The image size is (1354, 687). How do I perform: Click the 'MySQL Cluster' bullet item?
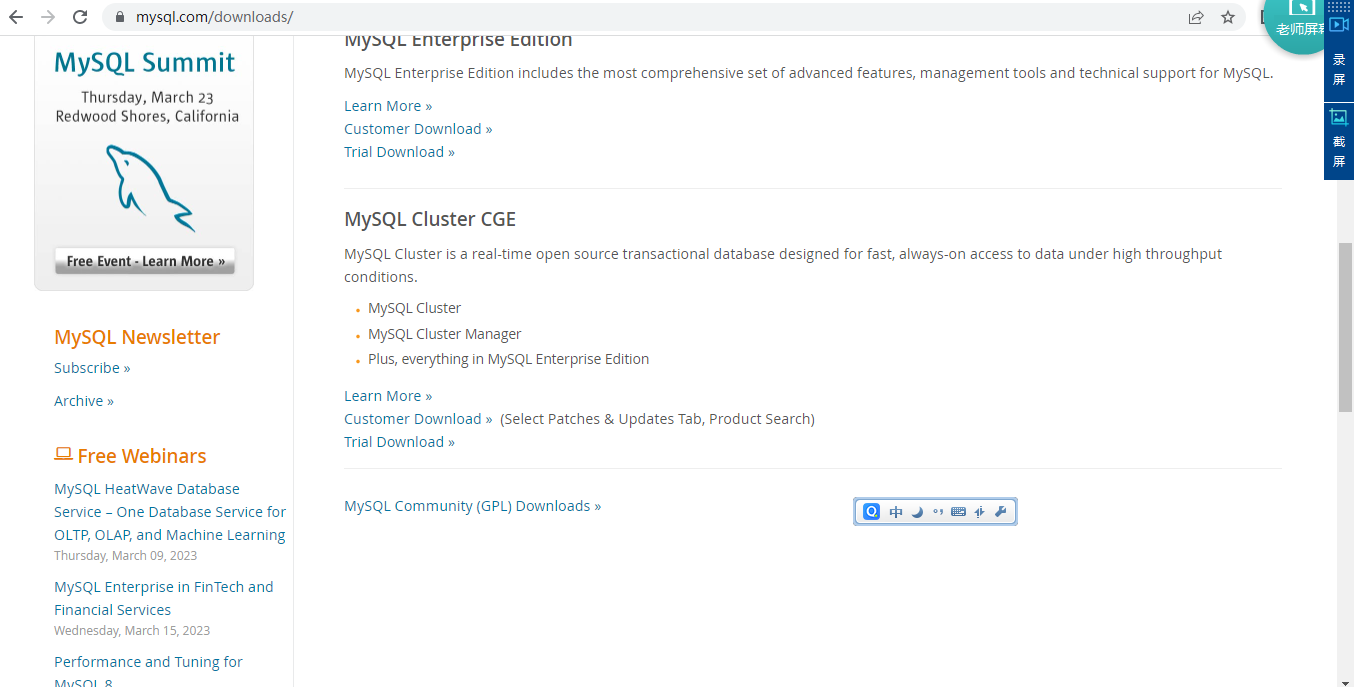(415, 308)
